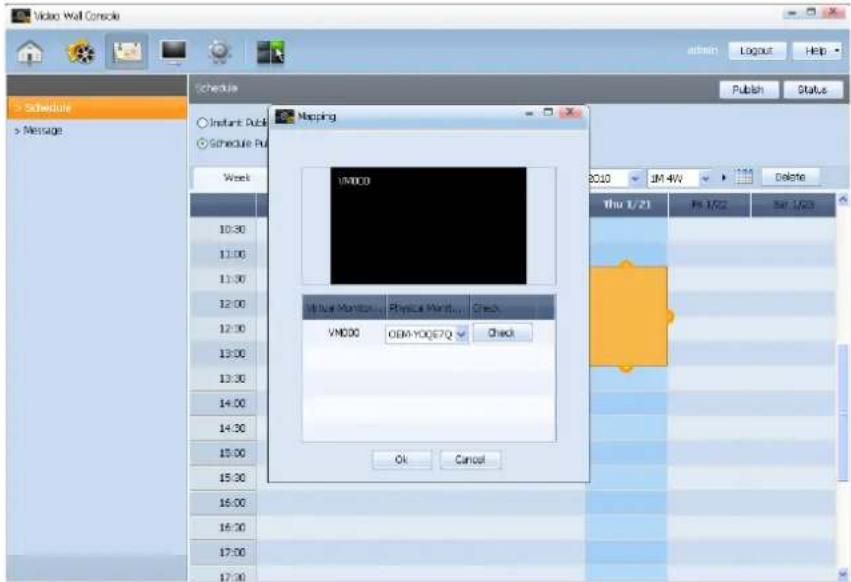Click the vertical scrollbar thumb
This screenshot has width=851, height=582.
coord(842,413)
